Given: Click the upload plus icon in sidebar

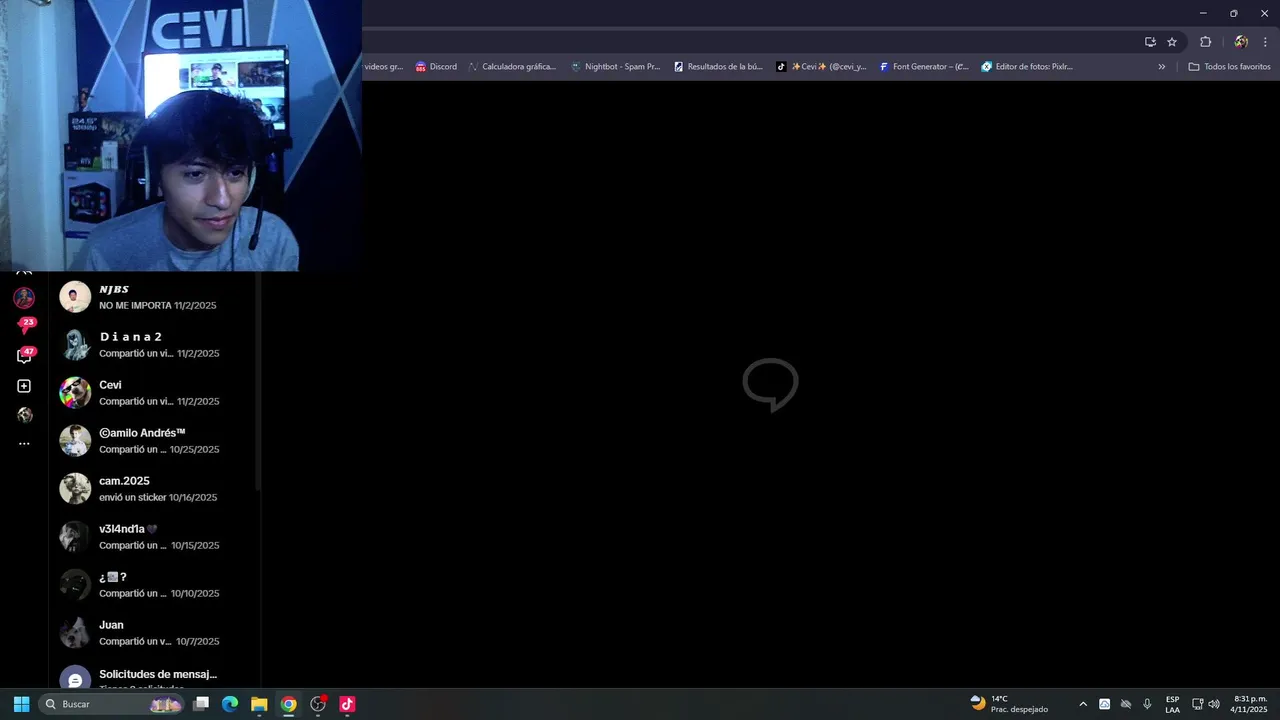Looking at the screenshot, I should [x=24, y=386].
